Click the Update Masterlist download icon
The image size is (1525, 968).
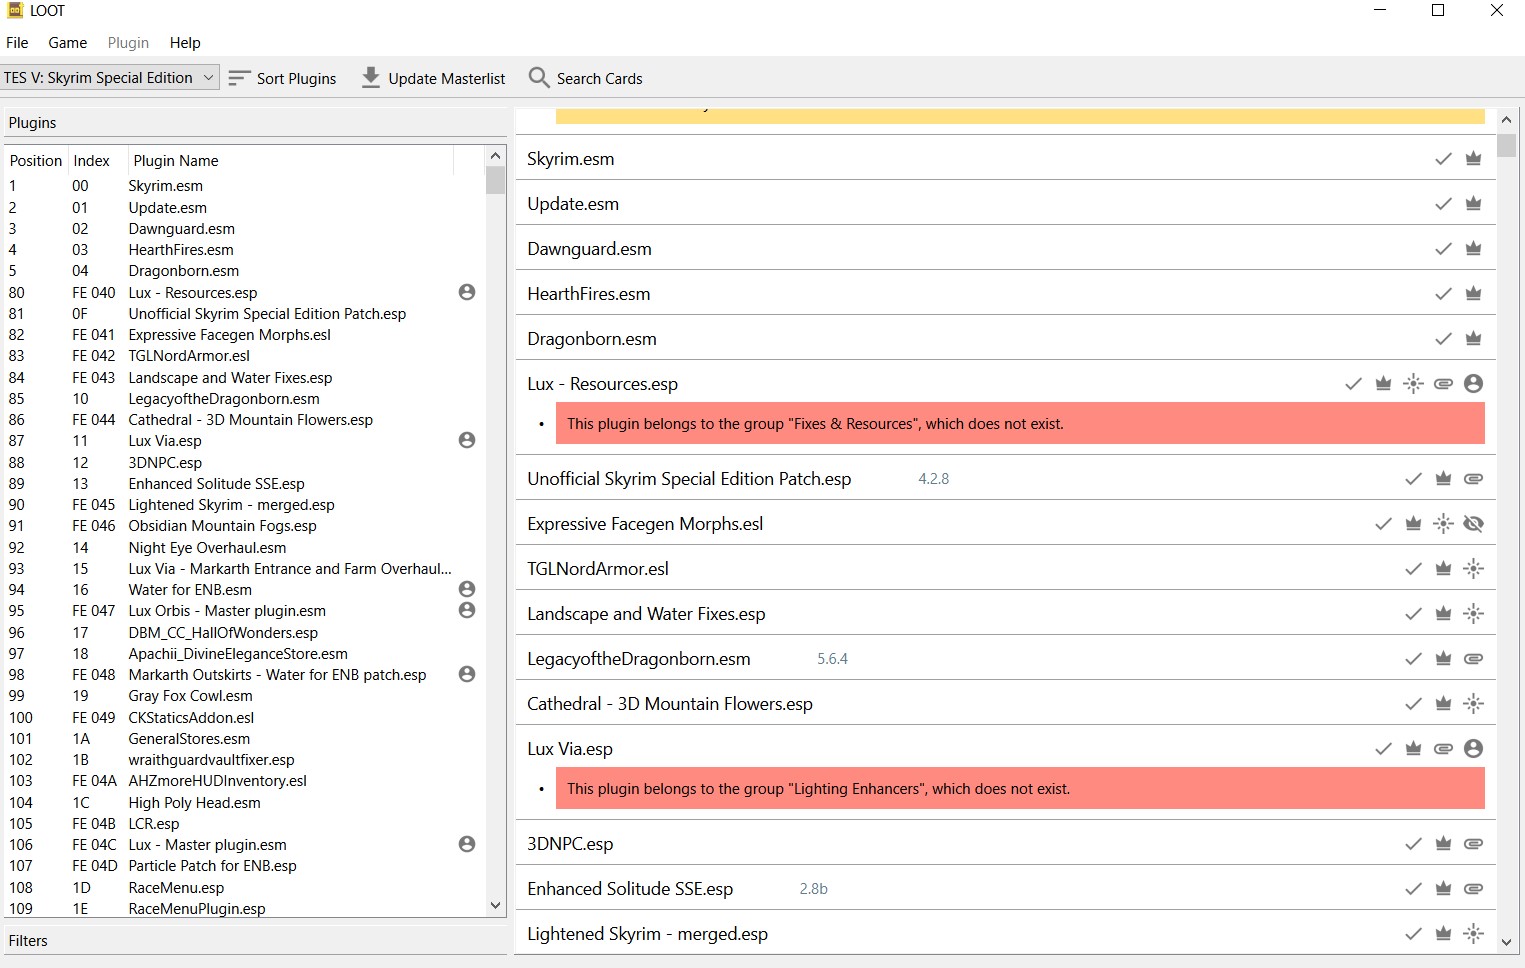click(x=370, y=76)
